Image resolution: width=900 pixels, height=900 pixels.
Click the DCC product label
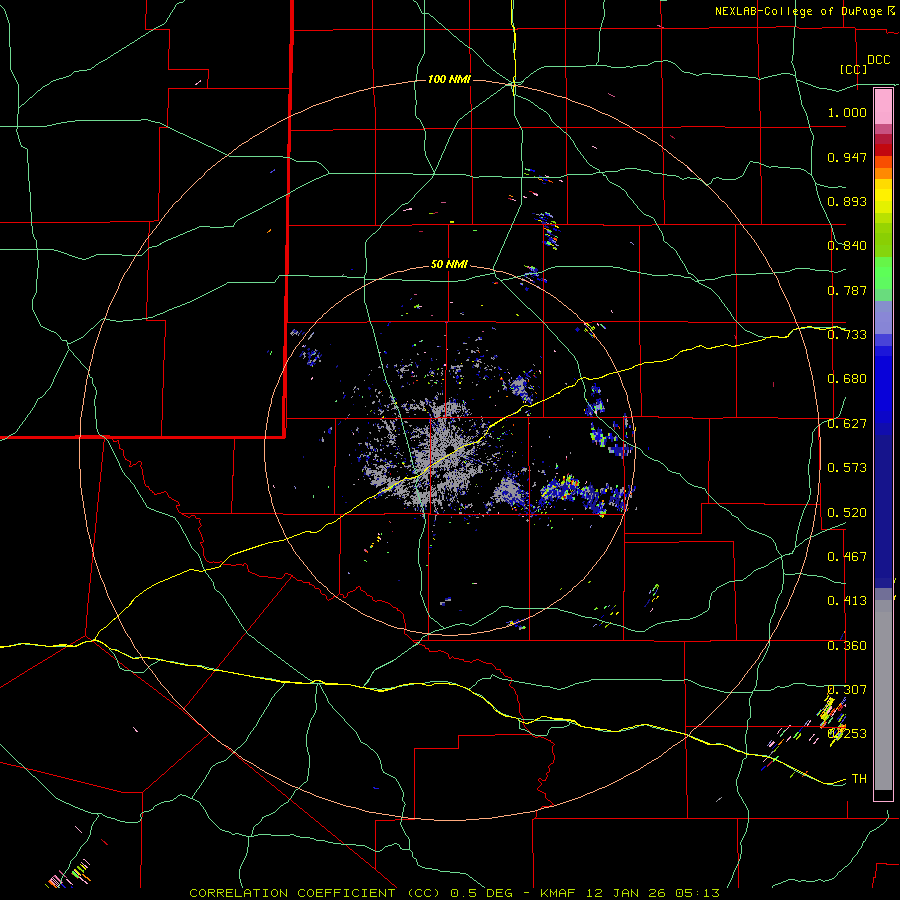point(878,60)
